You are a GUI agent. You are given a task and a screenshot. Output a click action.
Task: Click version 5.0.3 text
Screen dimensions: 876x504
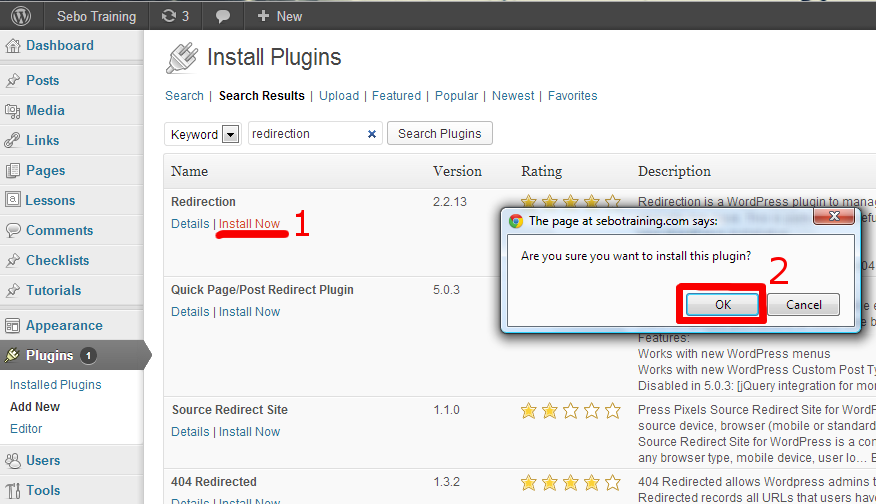tap(446, 290)
